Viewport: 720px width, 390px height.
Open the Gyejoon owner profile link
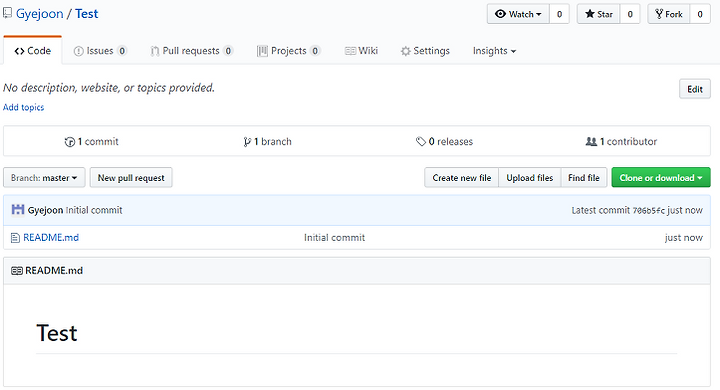(39, 14)
